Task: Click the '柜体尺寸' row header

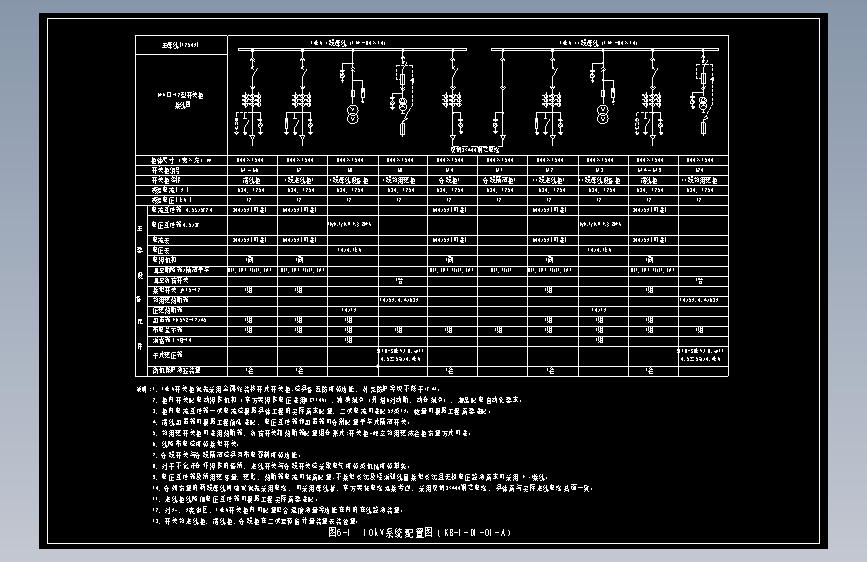Action: coord(181,160)
